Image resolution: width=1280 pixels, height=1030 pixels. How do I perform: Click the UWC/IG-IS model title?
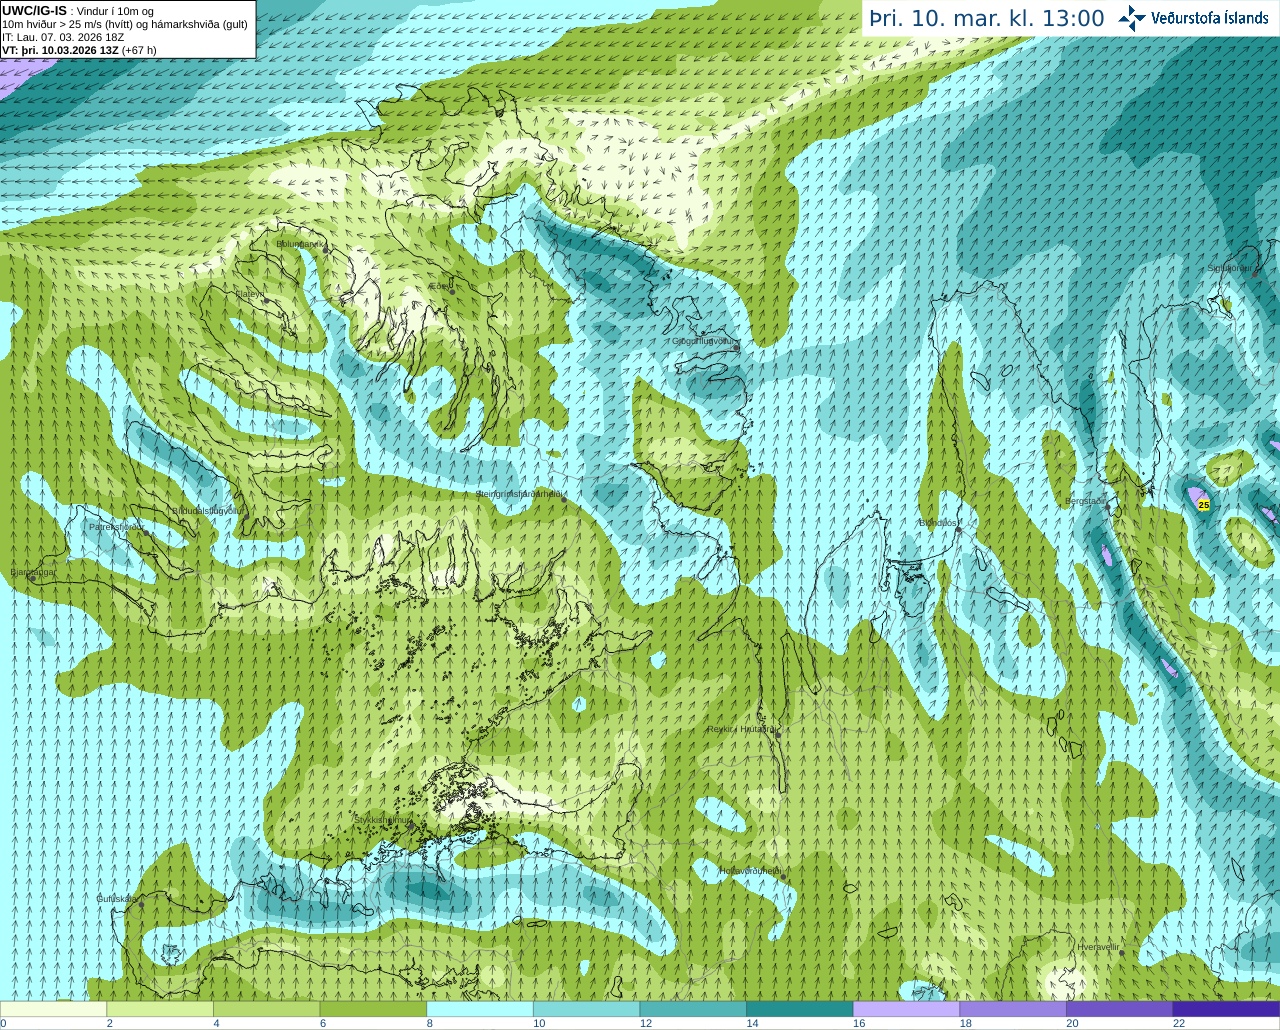(x=35, y=11)
